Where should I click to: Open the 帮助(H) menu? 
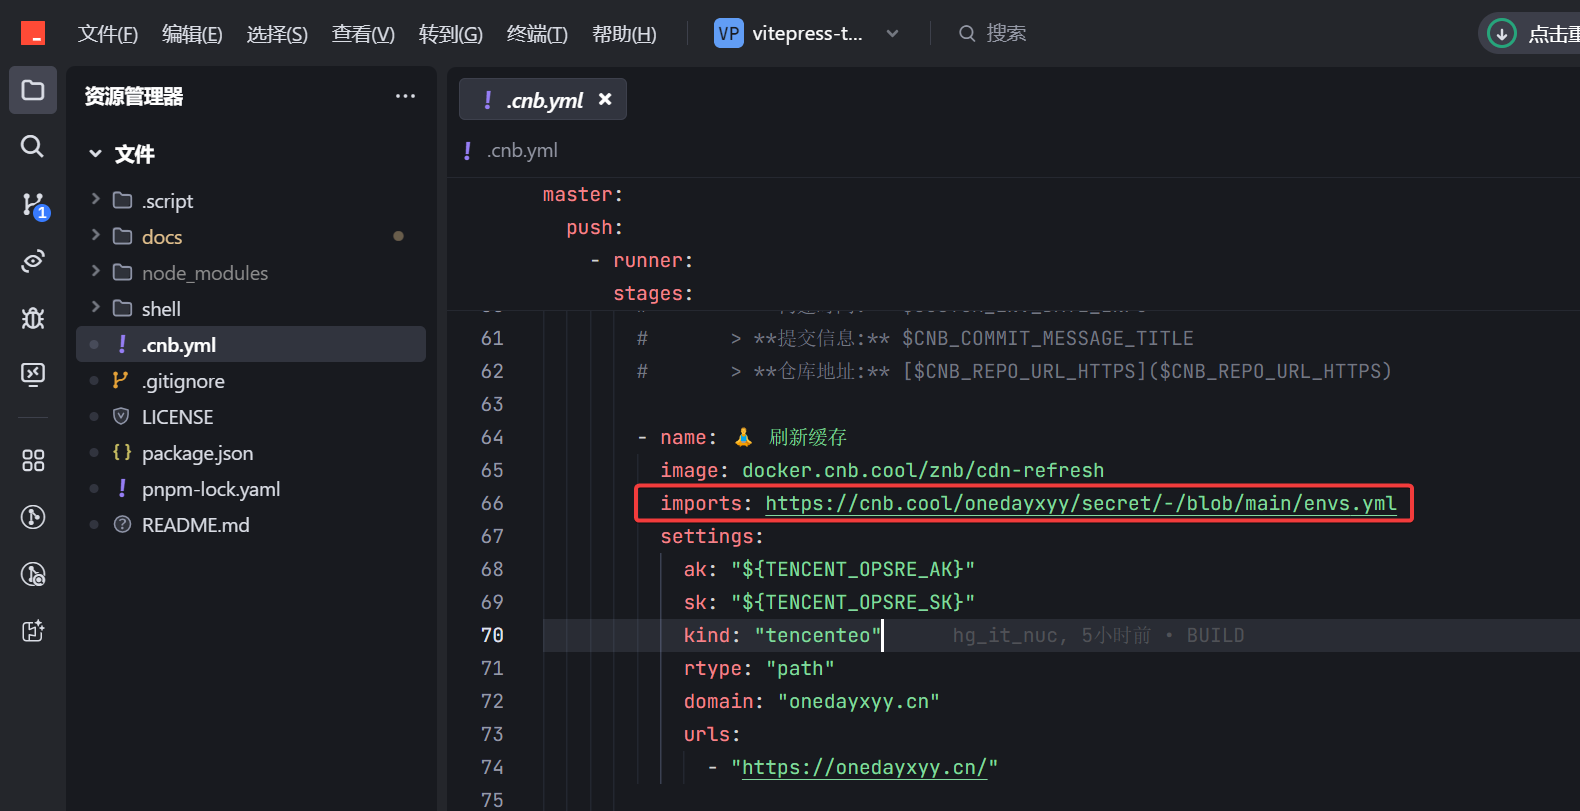(x=624, y=34)
